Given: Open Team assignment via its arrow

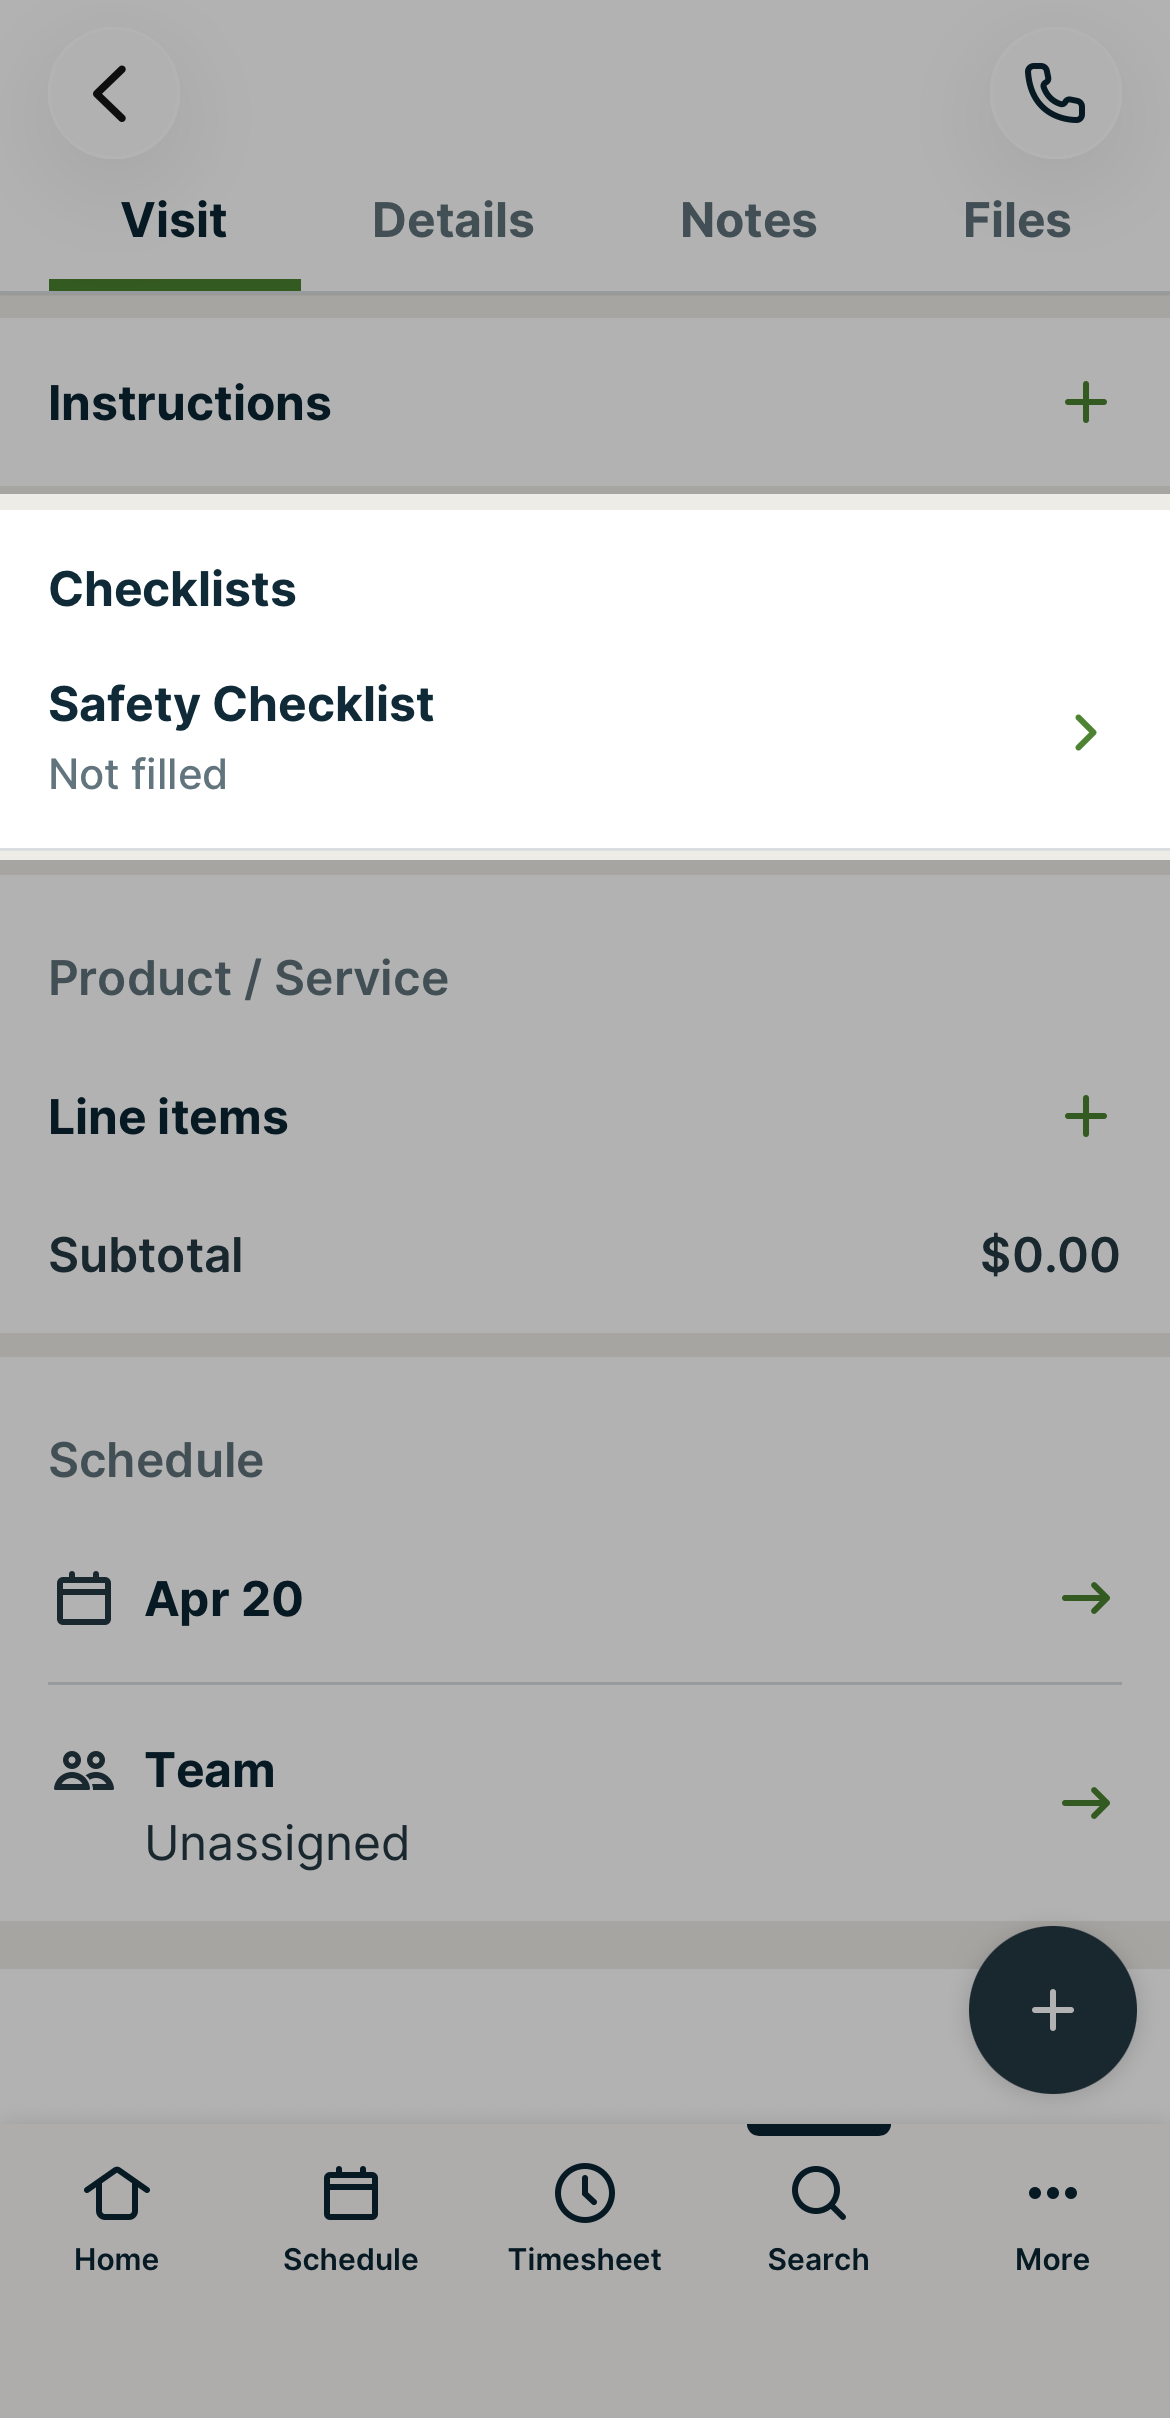Looking at the screenshot, I should coord(1088,1803).
